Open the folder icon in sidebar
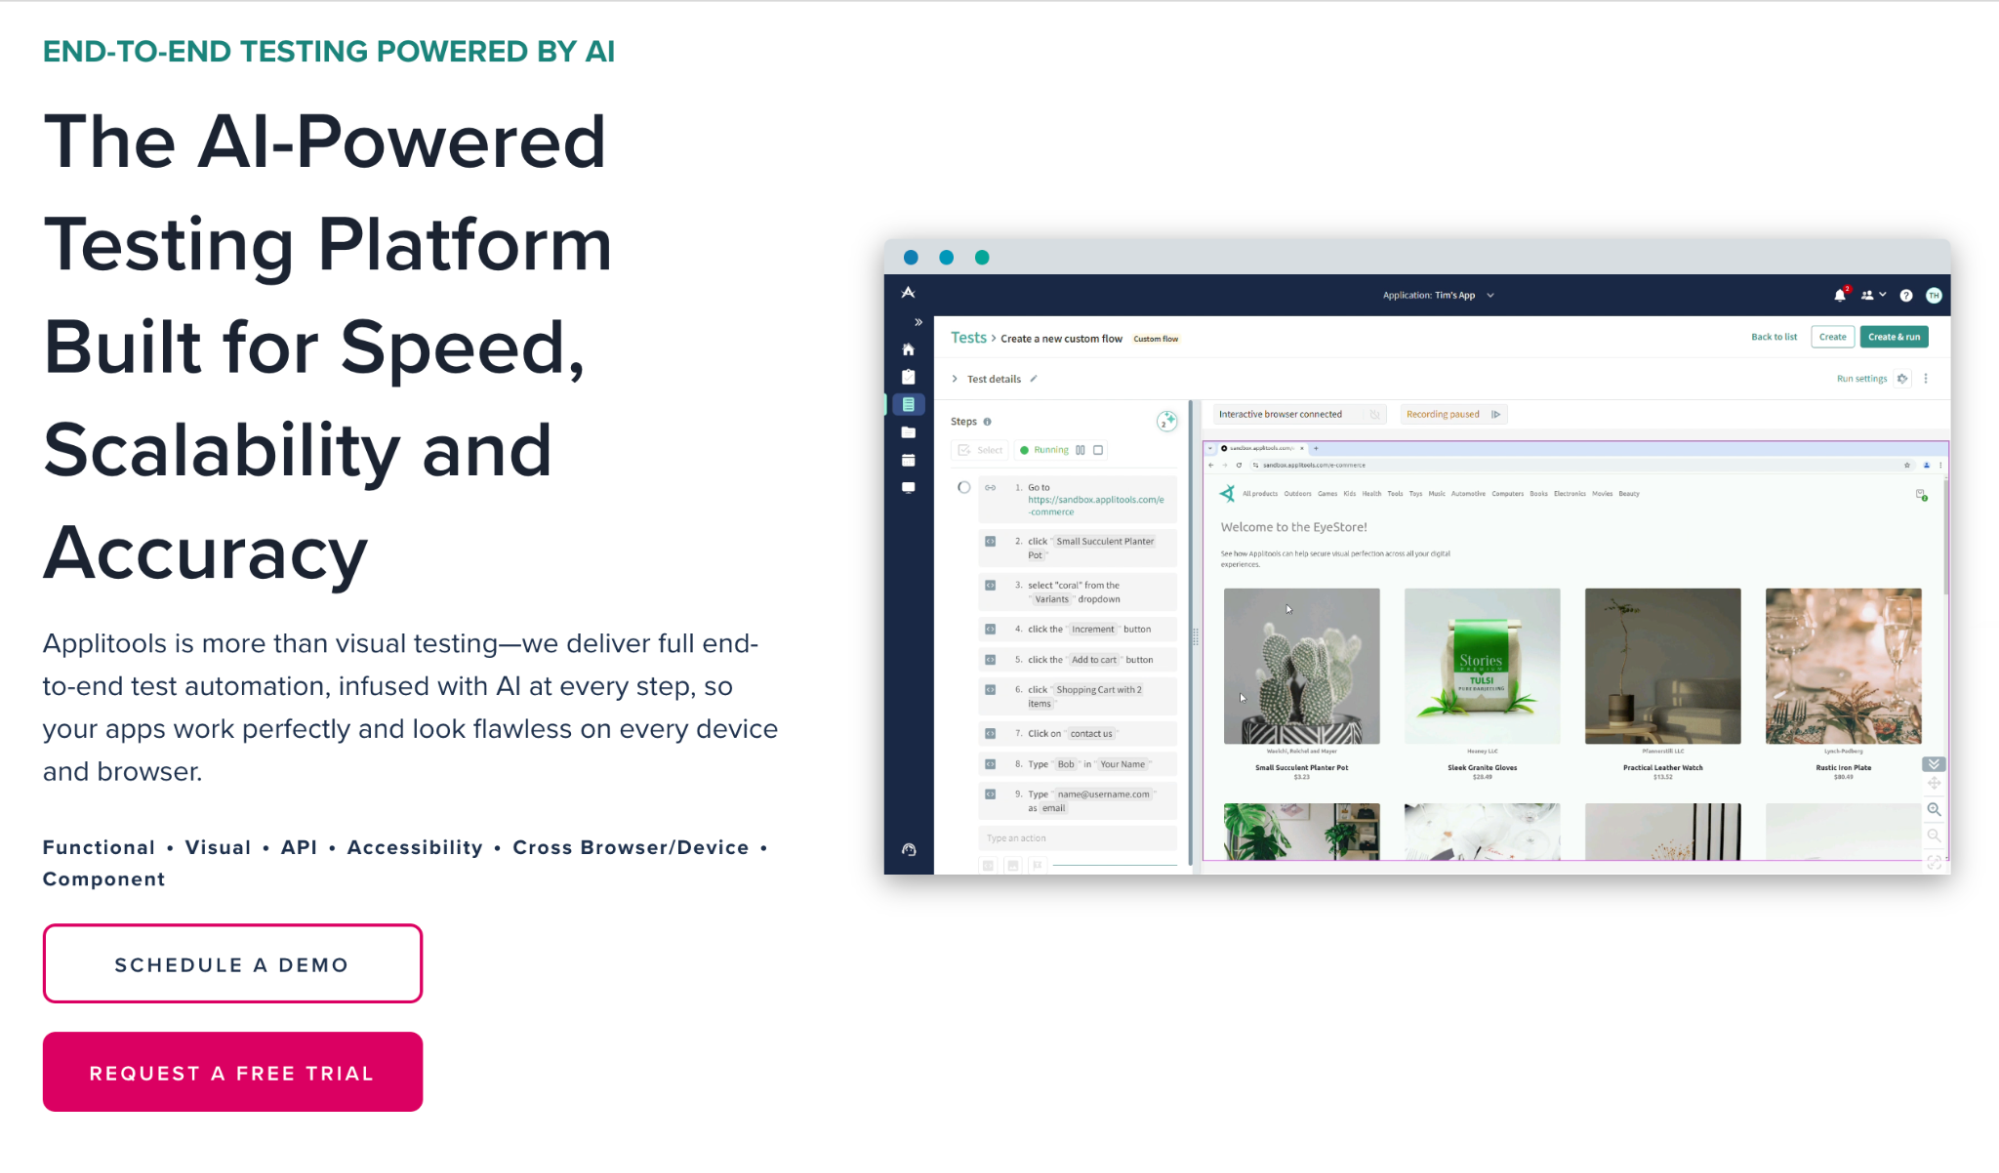Screen dimensions: 1999x1173 [908, 433]
